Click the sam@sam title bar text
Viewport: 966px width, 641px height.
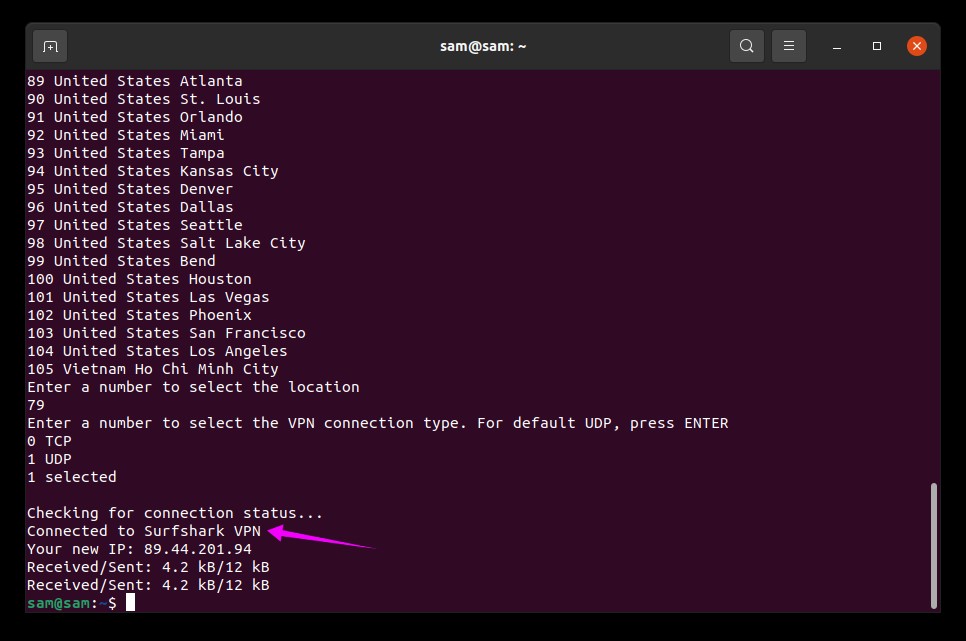pyautogui.click(x=483, y=46)
